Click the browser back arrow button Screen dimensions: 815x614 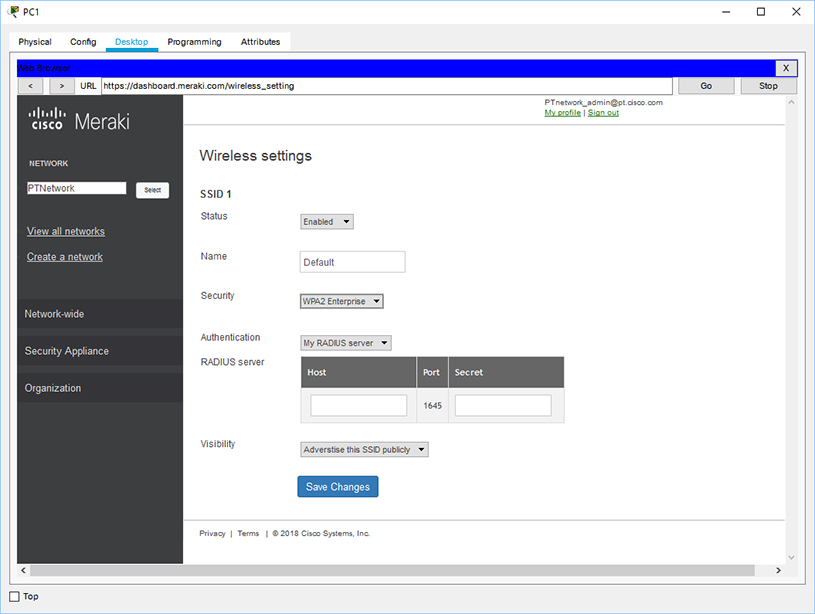coord(31,86)
